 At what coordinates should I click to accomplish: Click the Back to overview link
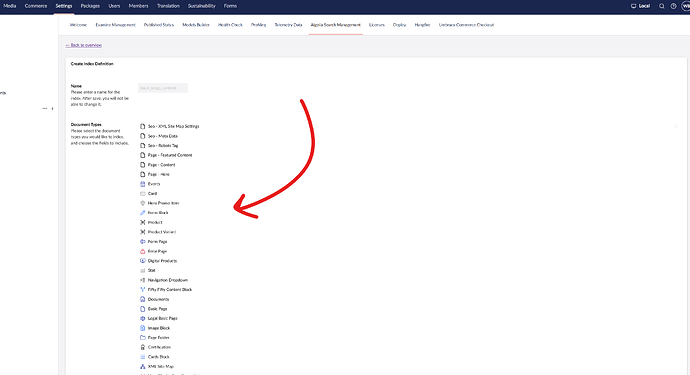(84, 45)
